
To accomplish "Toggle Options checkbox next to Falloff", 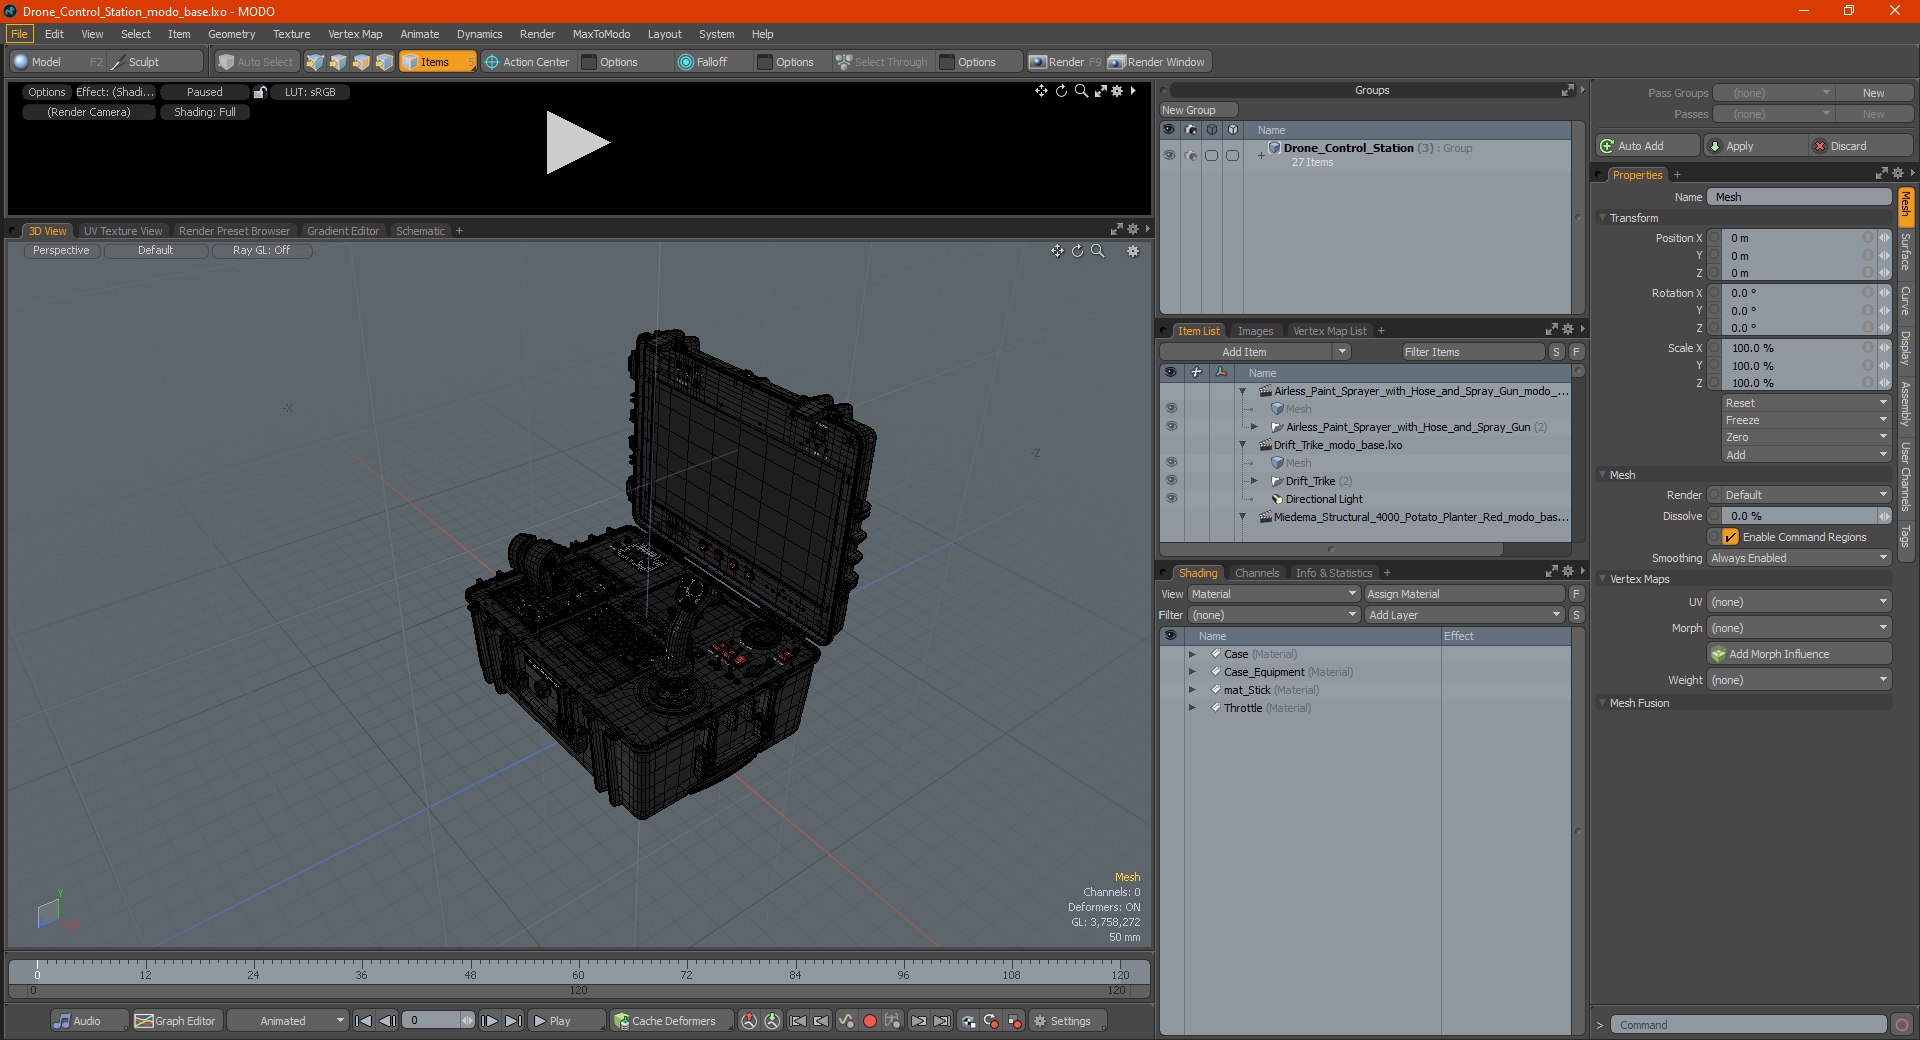I will click(765, 62).
